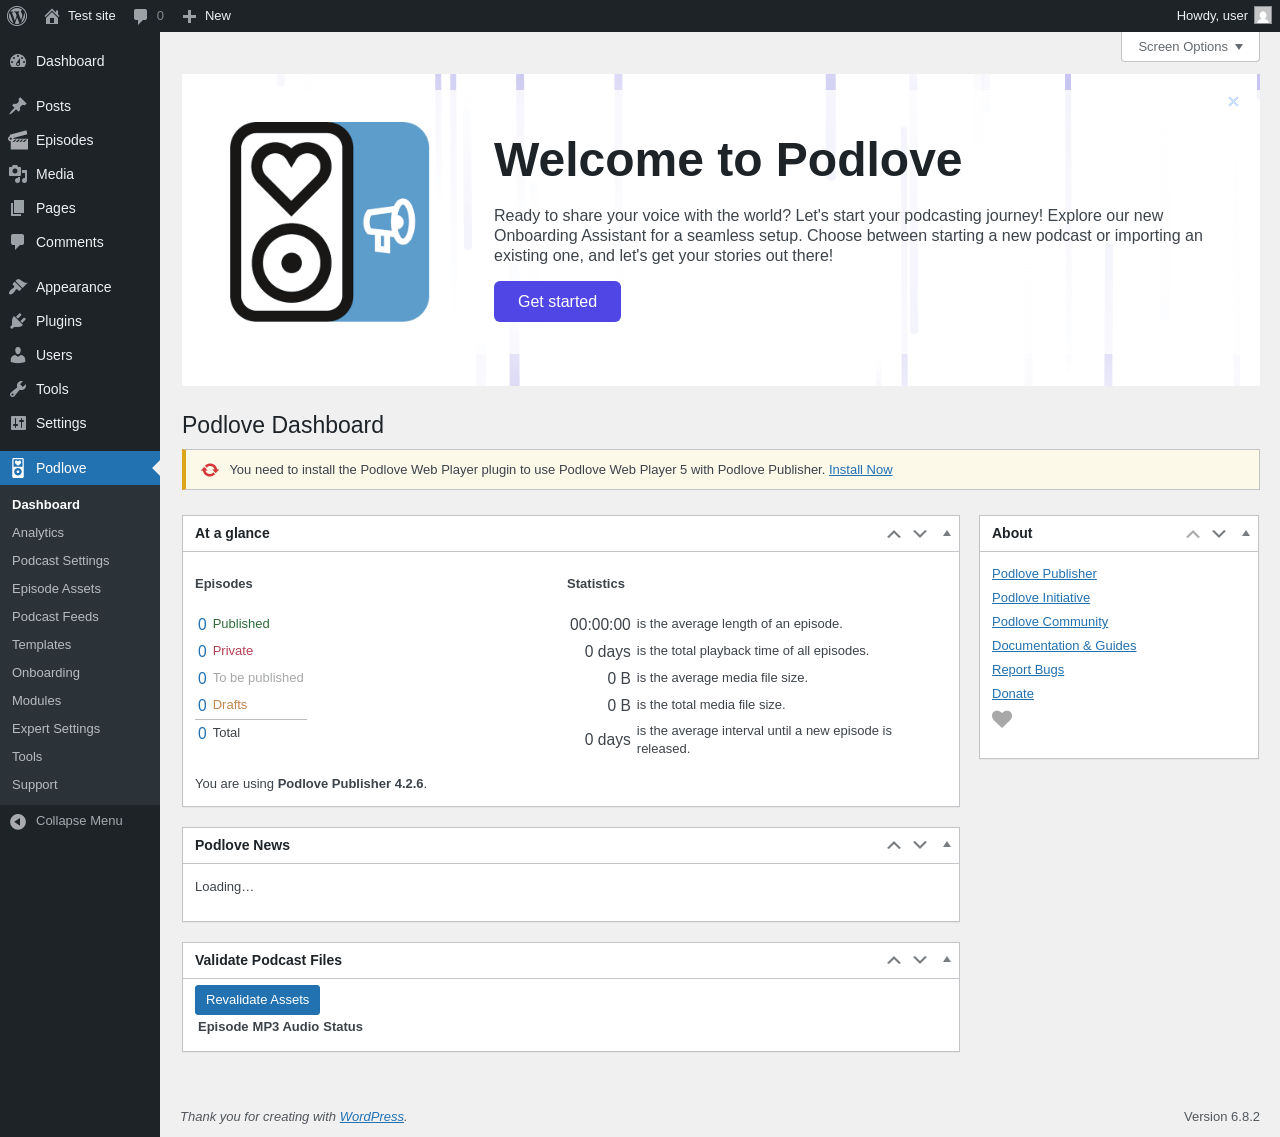Image resolution: width=1280 pixels, height=1137 pixels.
Task: Open the Test site home icon
Action: click(52, 16)
